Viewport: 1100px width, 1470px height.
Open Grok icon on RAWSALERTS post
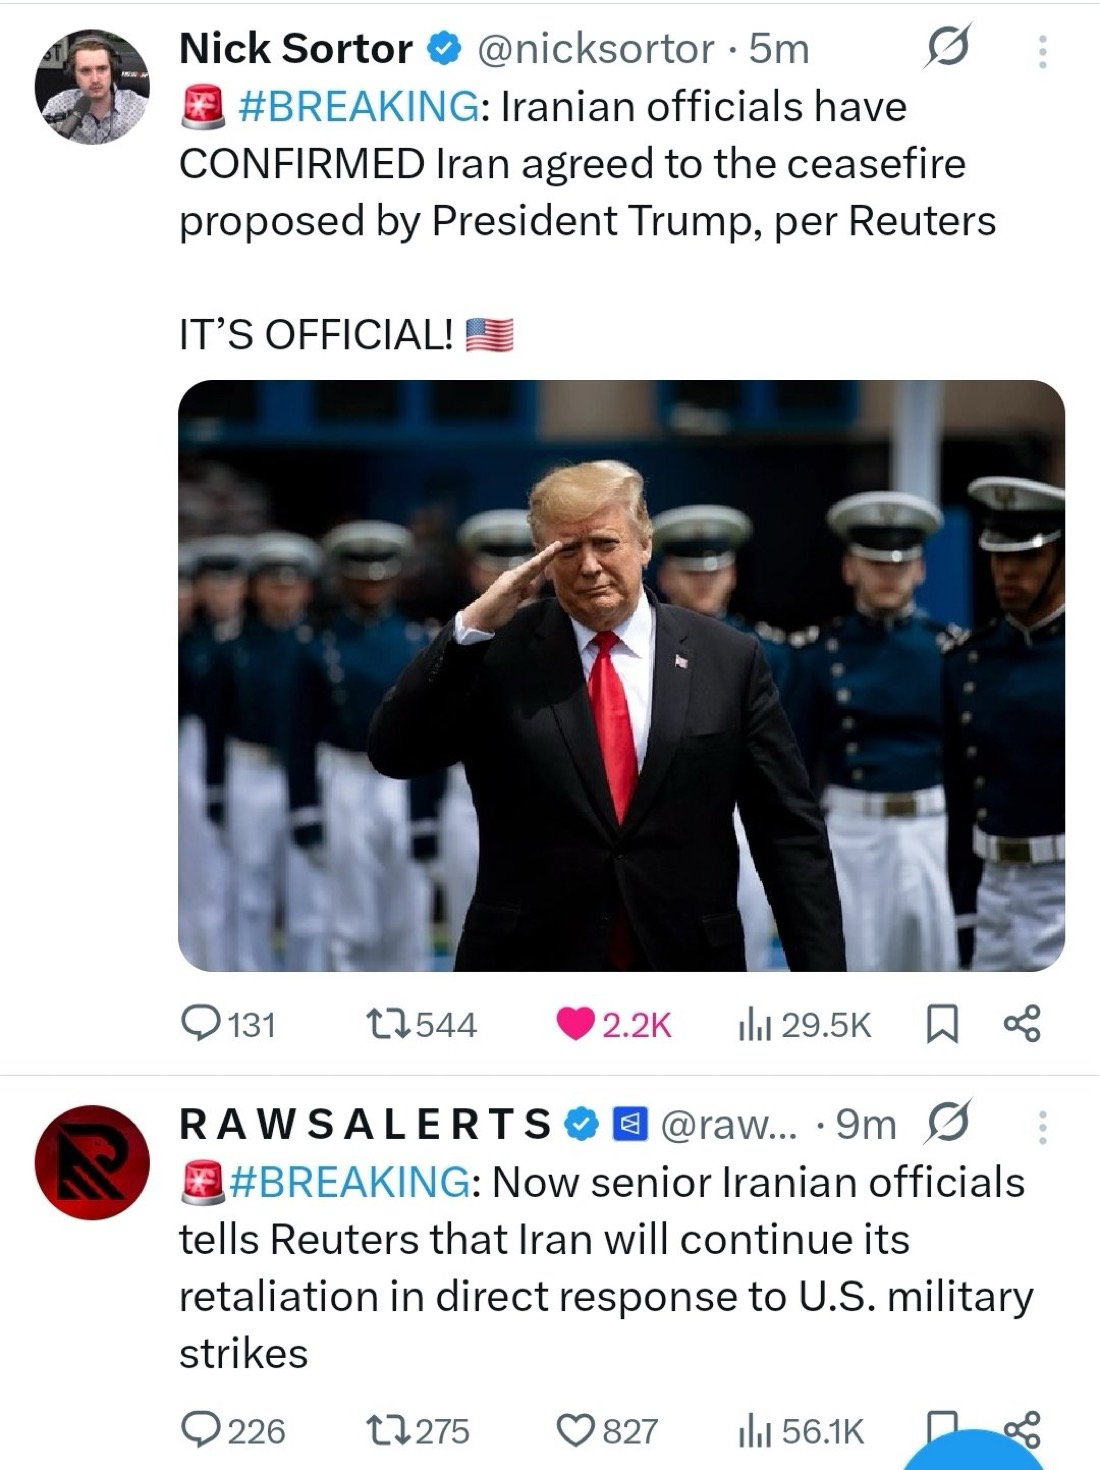tap(947, 1123)
